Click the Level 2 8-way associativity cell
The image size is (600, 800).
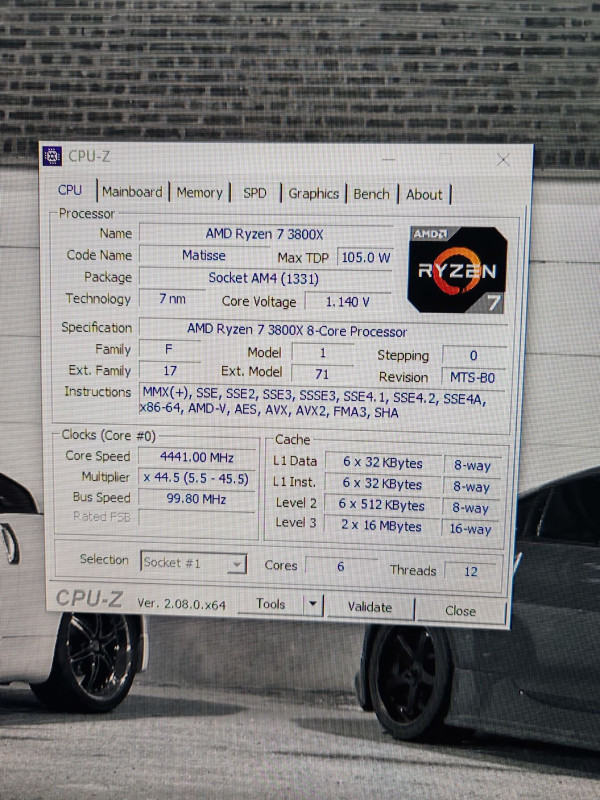[x=470, y=508]
